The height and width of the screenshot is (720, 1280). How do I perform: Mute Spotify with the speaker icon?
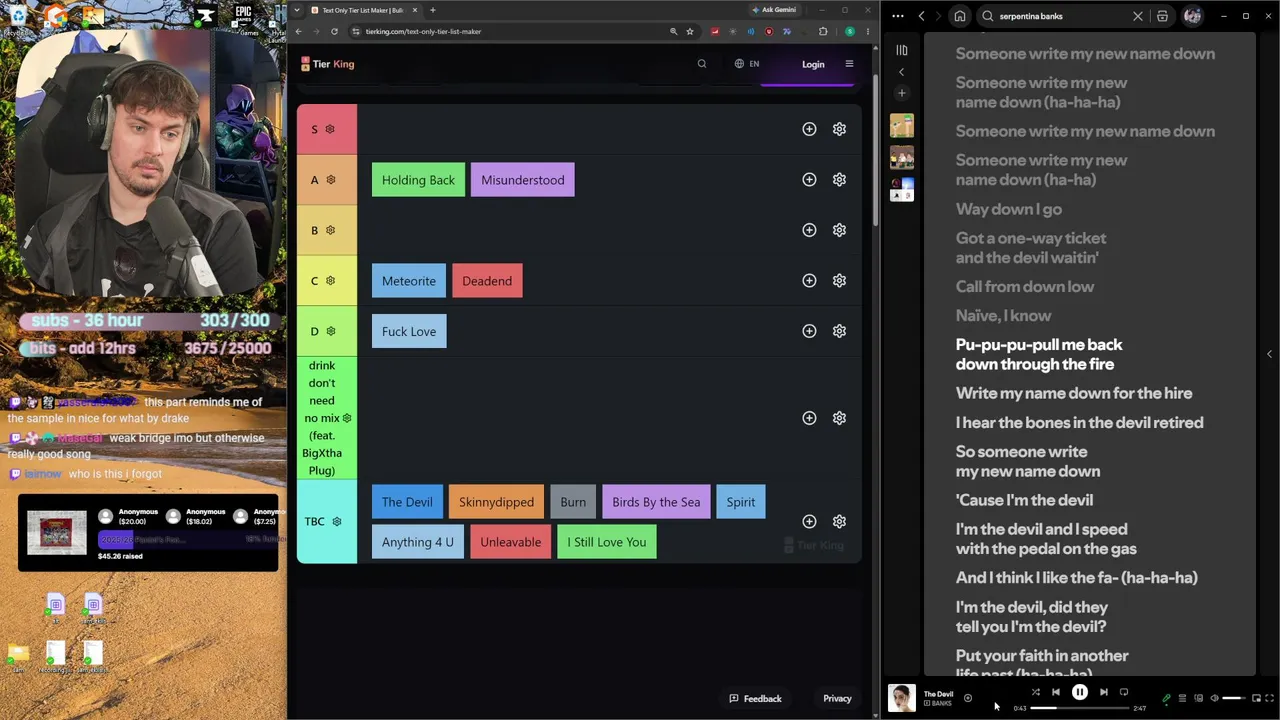click(1214, 698)
